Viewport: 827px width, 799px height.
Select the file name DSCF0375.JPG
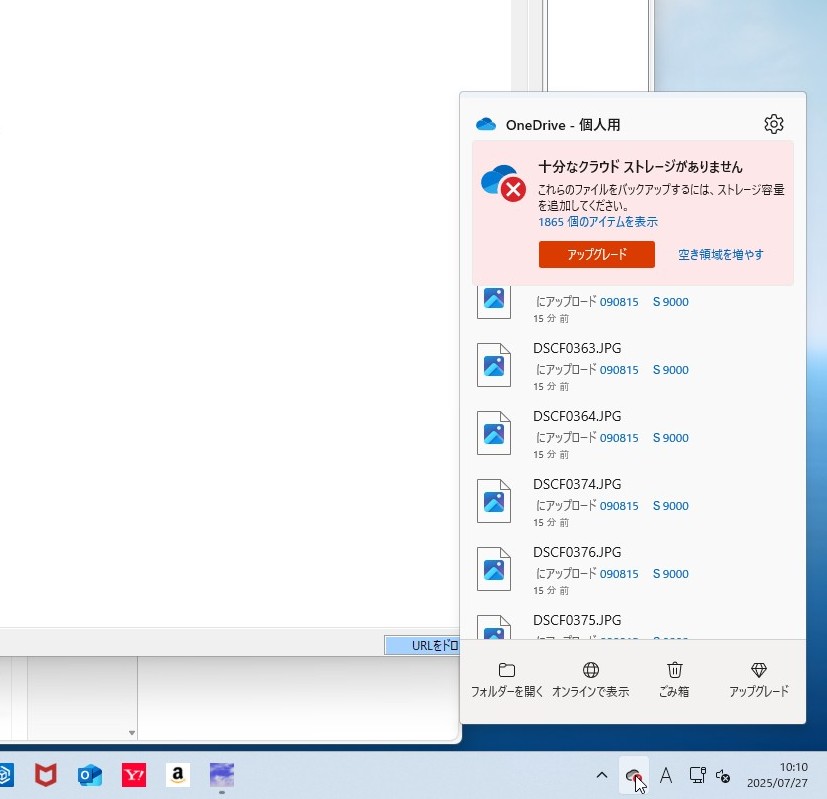(577, 620)
